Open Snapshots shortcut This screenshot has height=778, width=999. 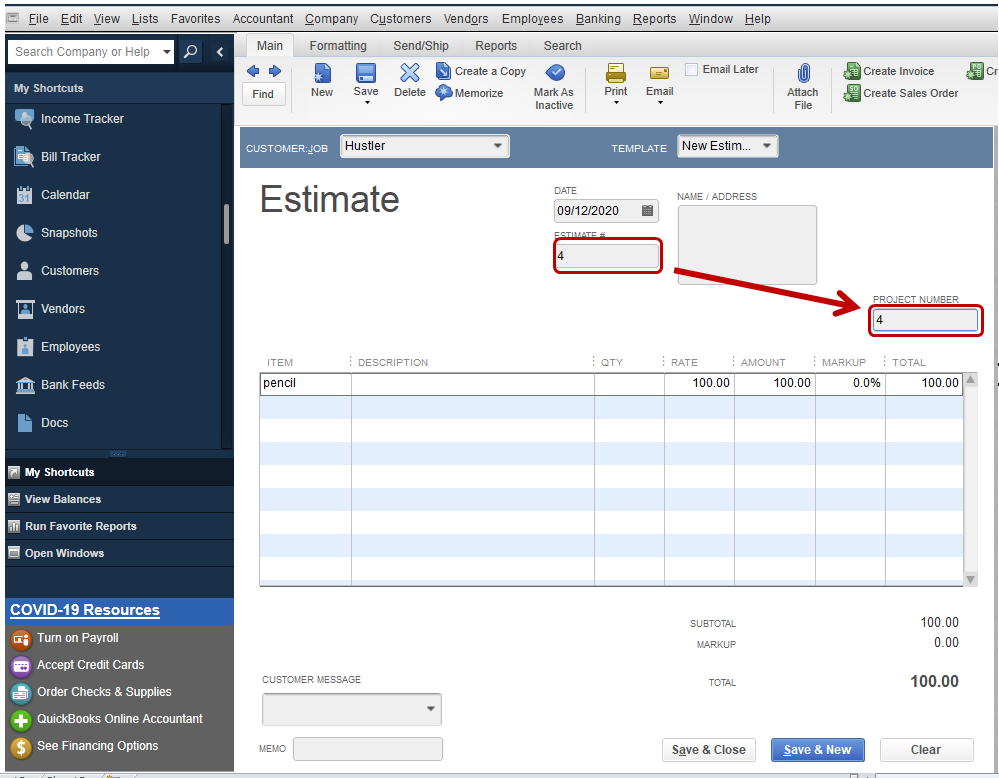pyautogui.click(x=56, y=233)
